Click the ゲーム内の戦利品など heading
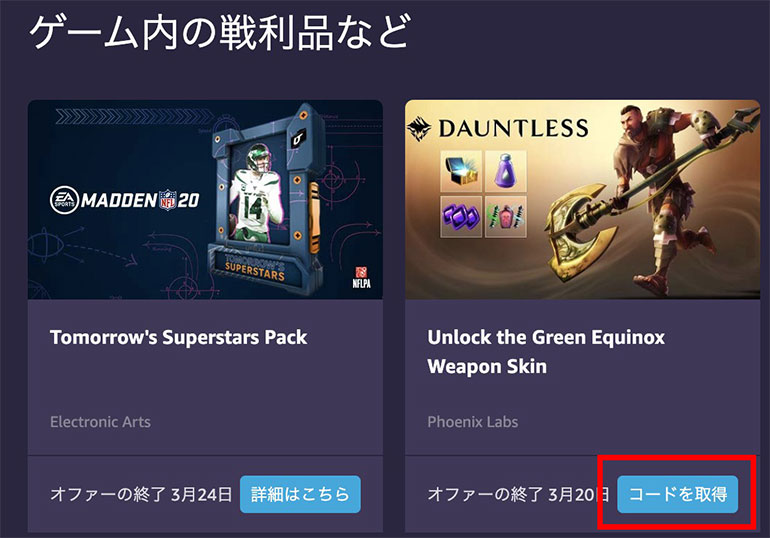This screenshot has width=770, height=538. tap(220, 33)
